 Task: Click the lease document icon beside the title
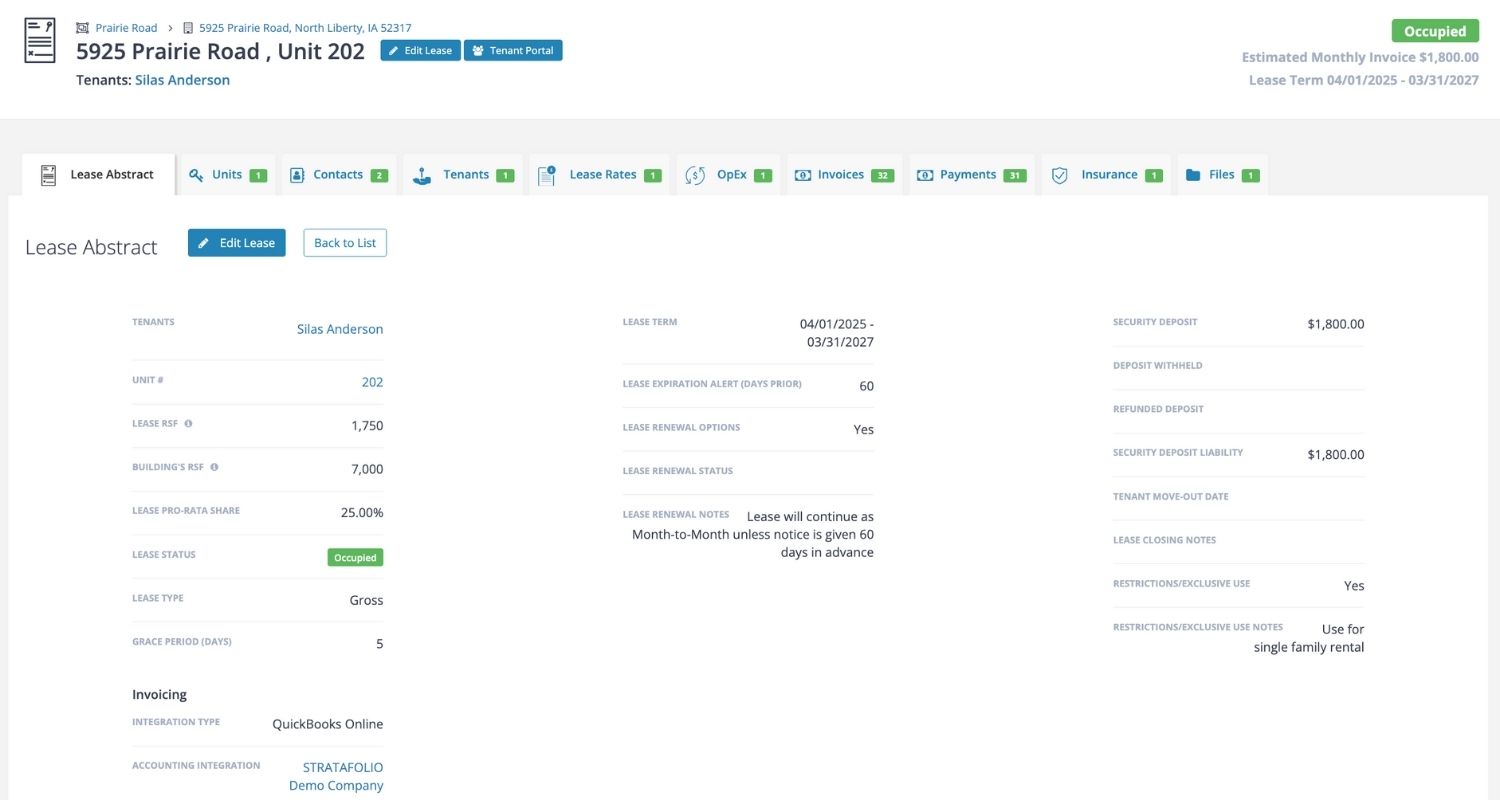pos(40,41)
